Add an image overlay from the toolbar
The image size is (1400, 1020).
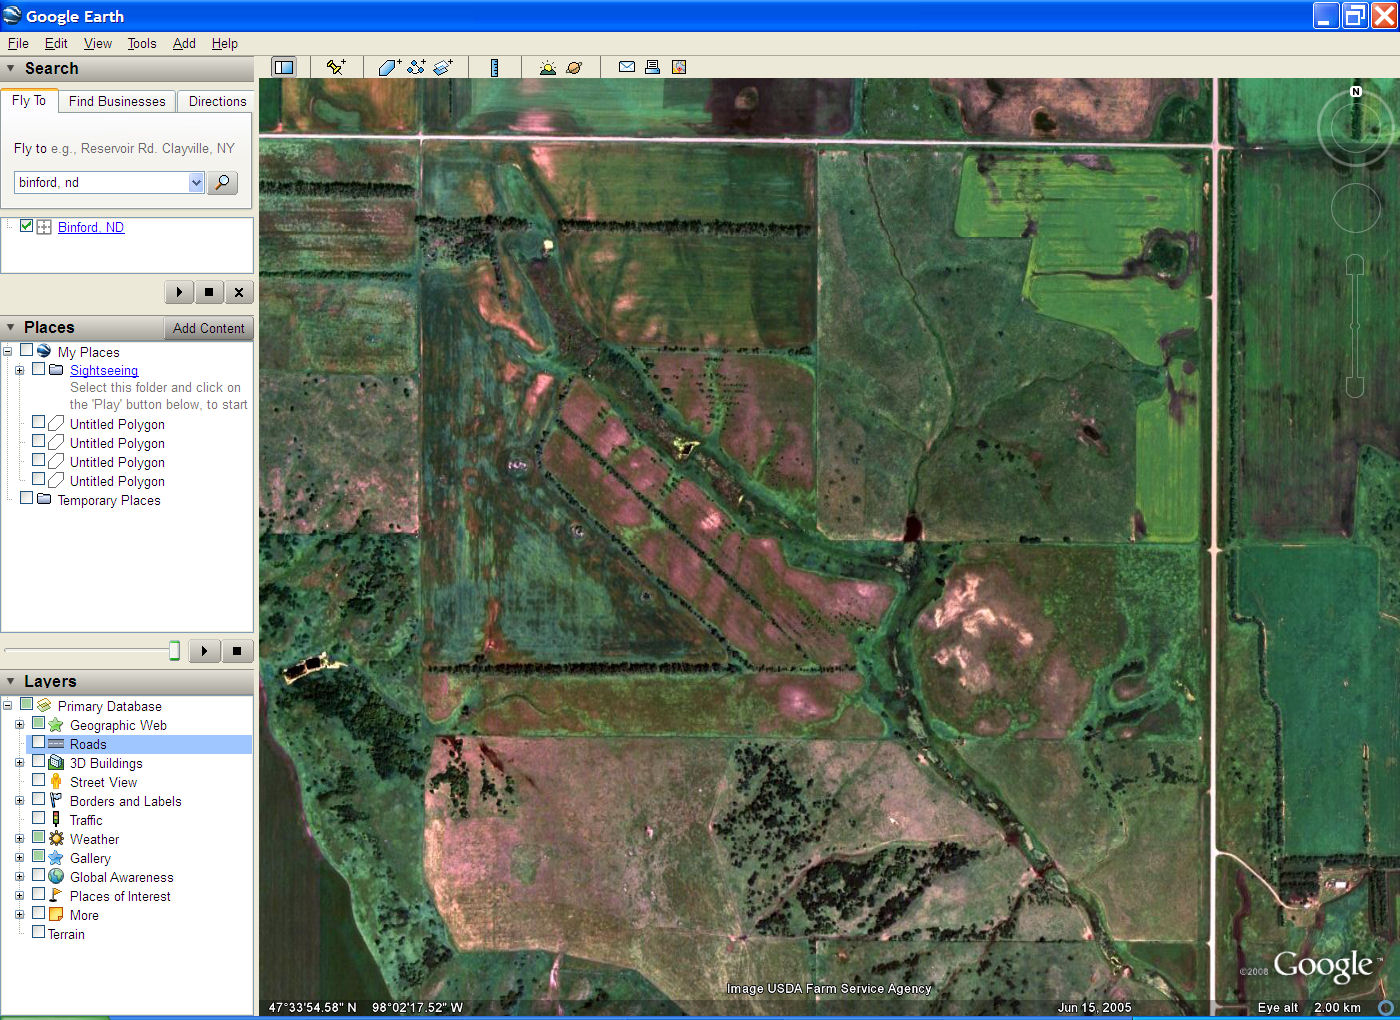[443, 67]
